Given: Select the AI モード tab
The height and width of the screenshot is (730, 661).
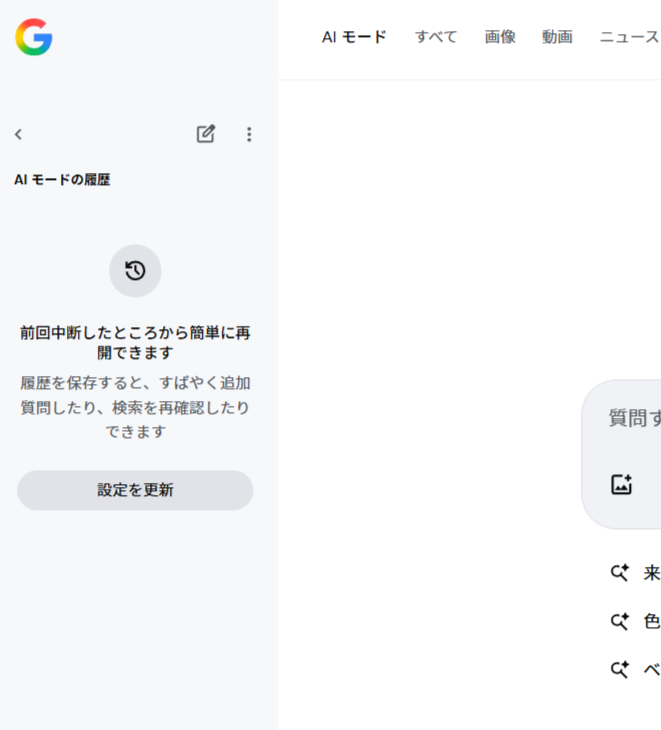Looking at the screenshot, I should 354,37.
